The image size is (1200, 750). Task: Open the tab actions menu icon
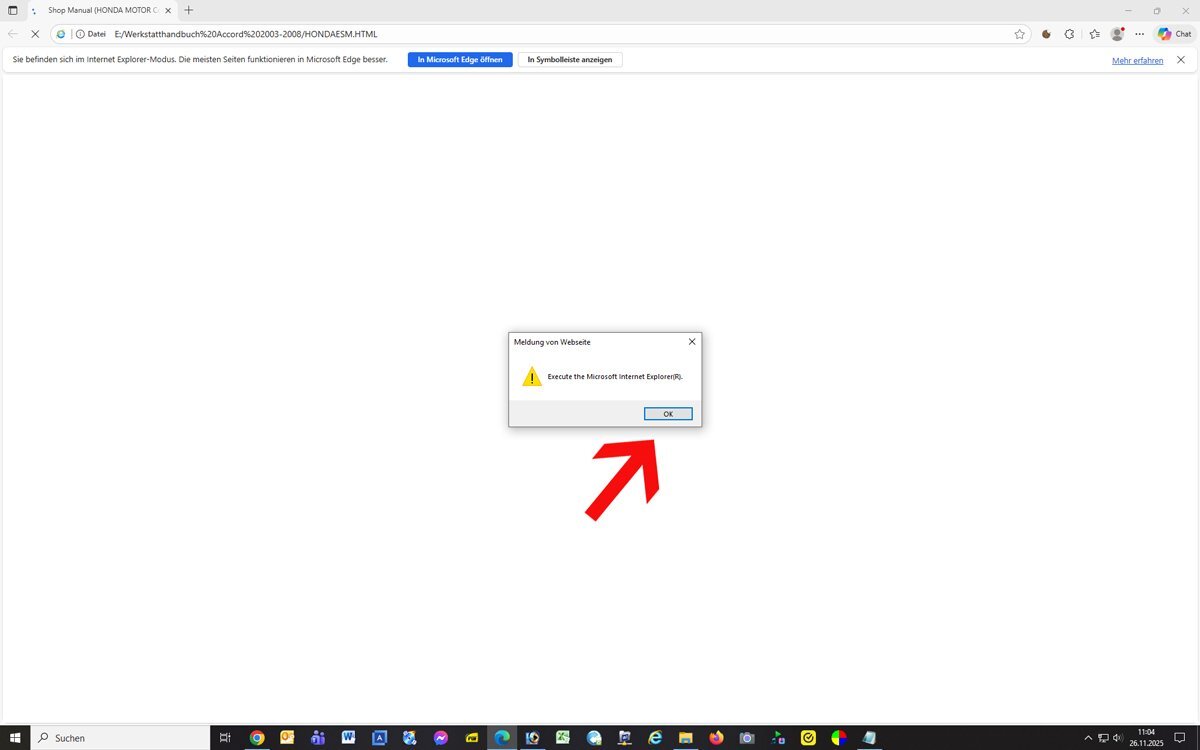click(13, 10)
